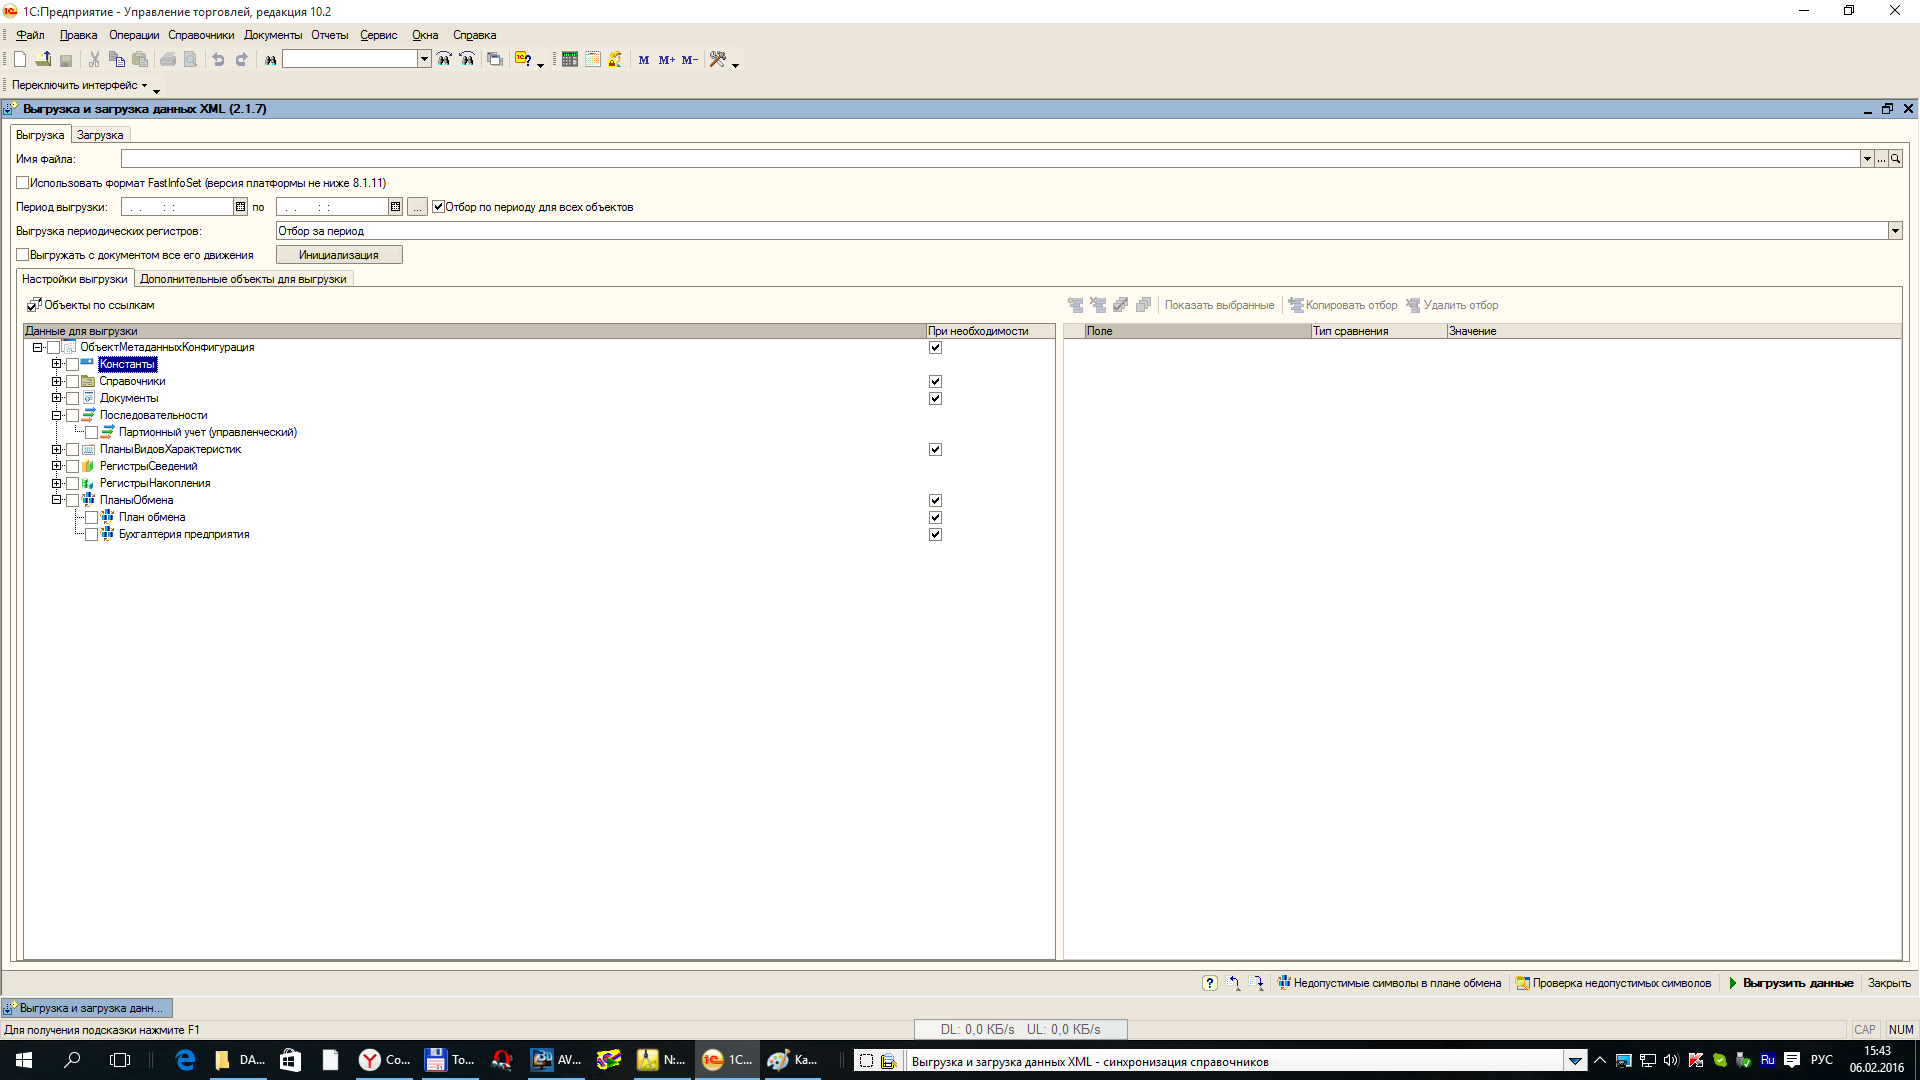1920x1080 pixels.
Task: Click Закрыть button at bottom right
Action: [1889, 984]
